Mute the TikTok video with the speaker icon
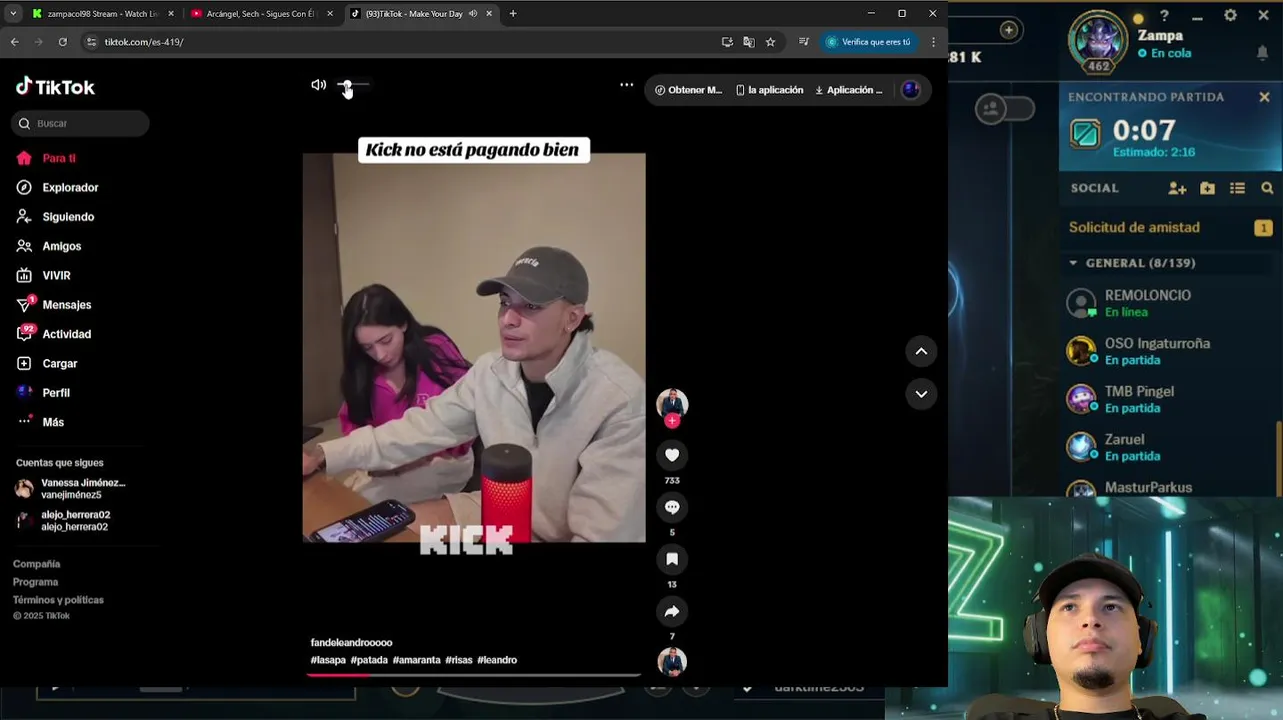Image resolution: width=1283 pixels, height=720 pixels. 318,85
